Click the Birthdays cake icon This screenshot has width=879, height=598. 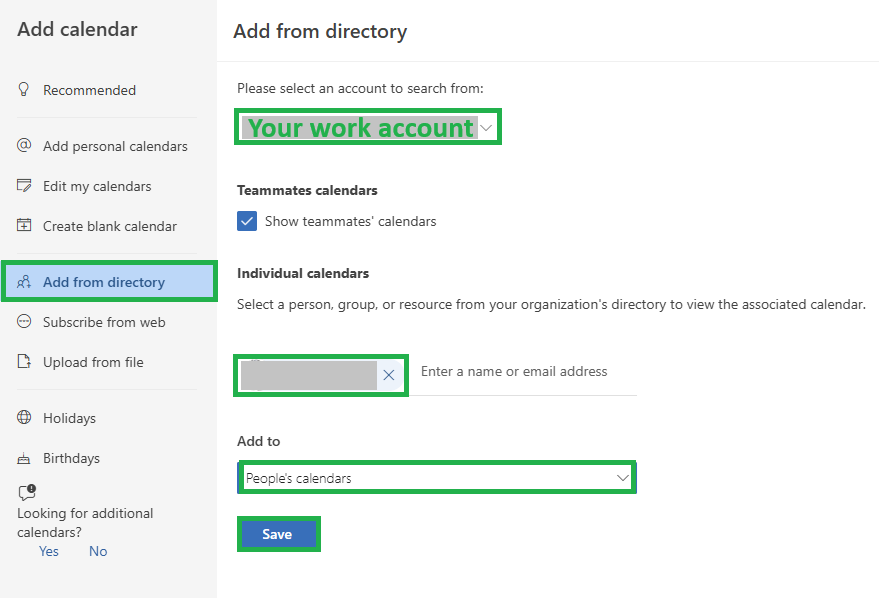coord(24,458)
